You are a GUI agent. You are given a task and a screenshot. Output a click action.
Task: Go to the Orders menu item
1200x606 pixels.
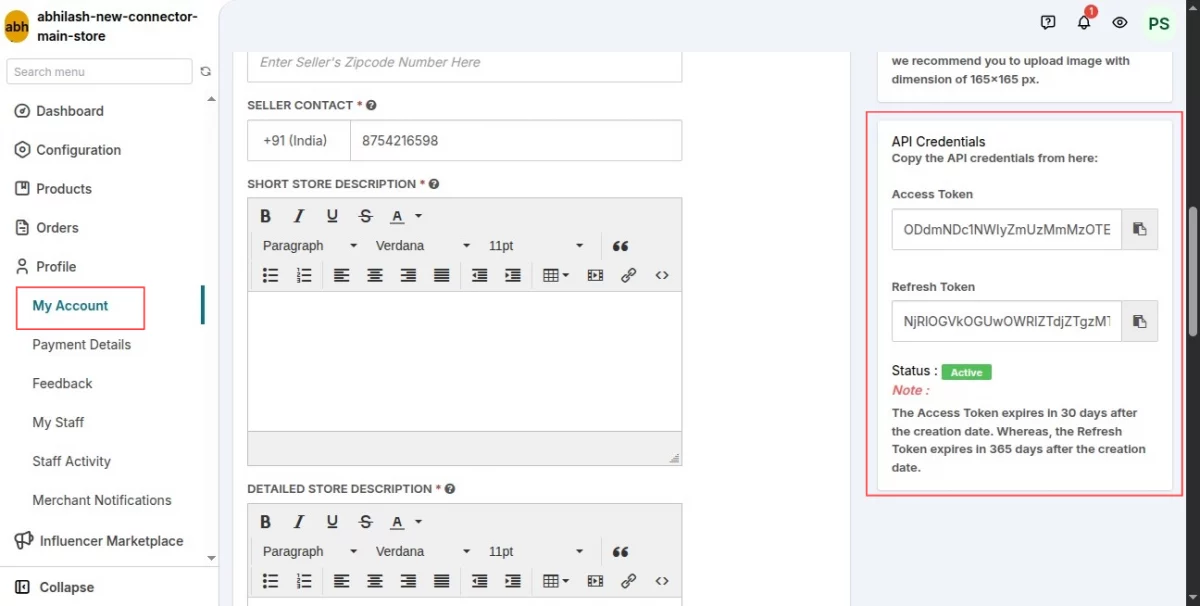57,228
